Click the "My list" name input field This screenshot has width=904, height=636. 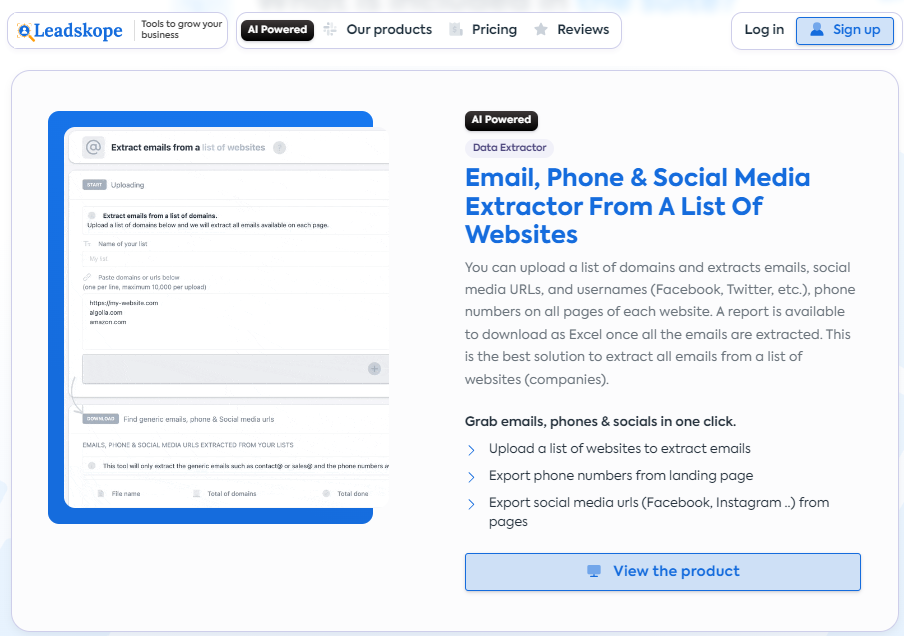click(x=230, y=259)
